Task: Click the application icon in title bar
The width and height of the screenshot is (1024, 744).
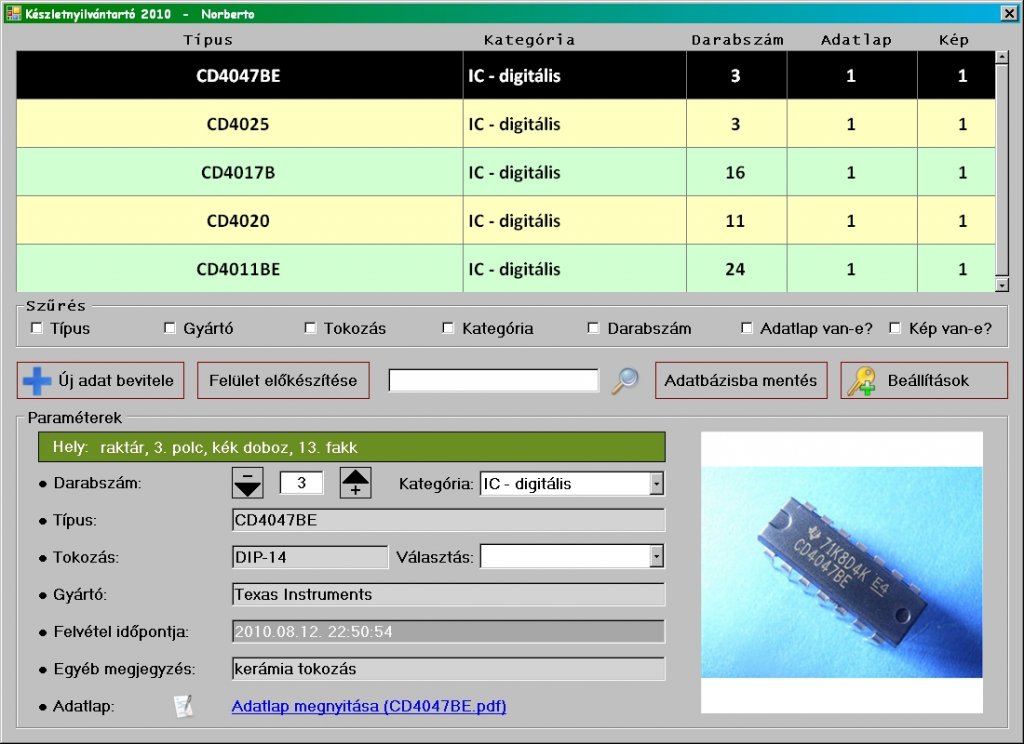Action: click(x=13, y=13)
